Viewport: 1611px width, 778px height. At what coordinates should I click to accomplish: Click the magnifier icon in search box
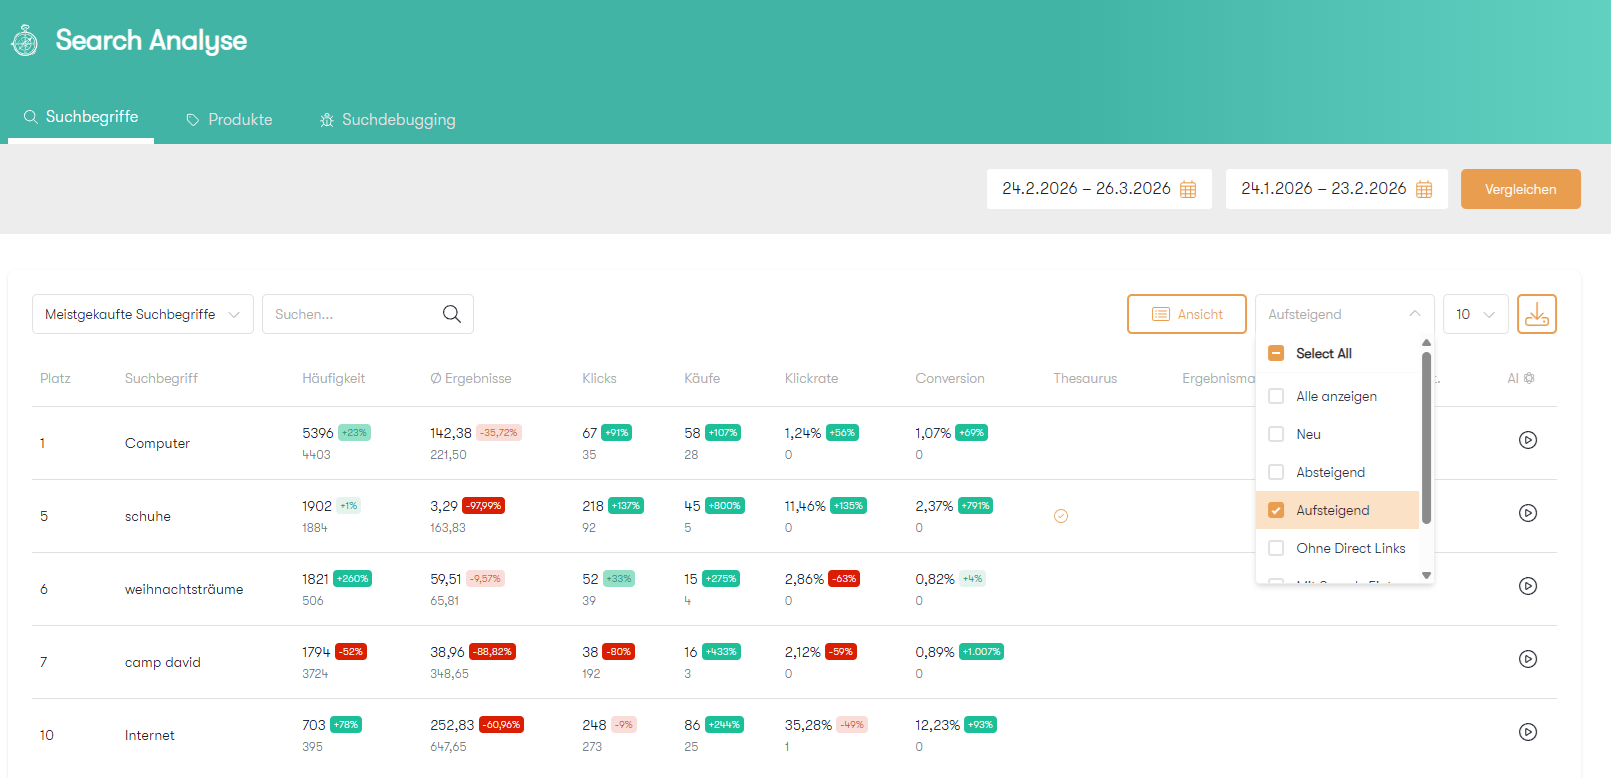[x=452, y=314]
